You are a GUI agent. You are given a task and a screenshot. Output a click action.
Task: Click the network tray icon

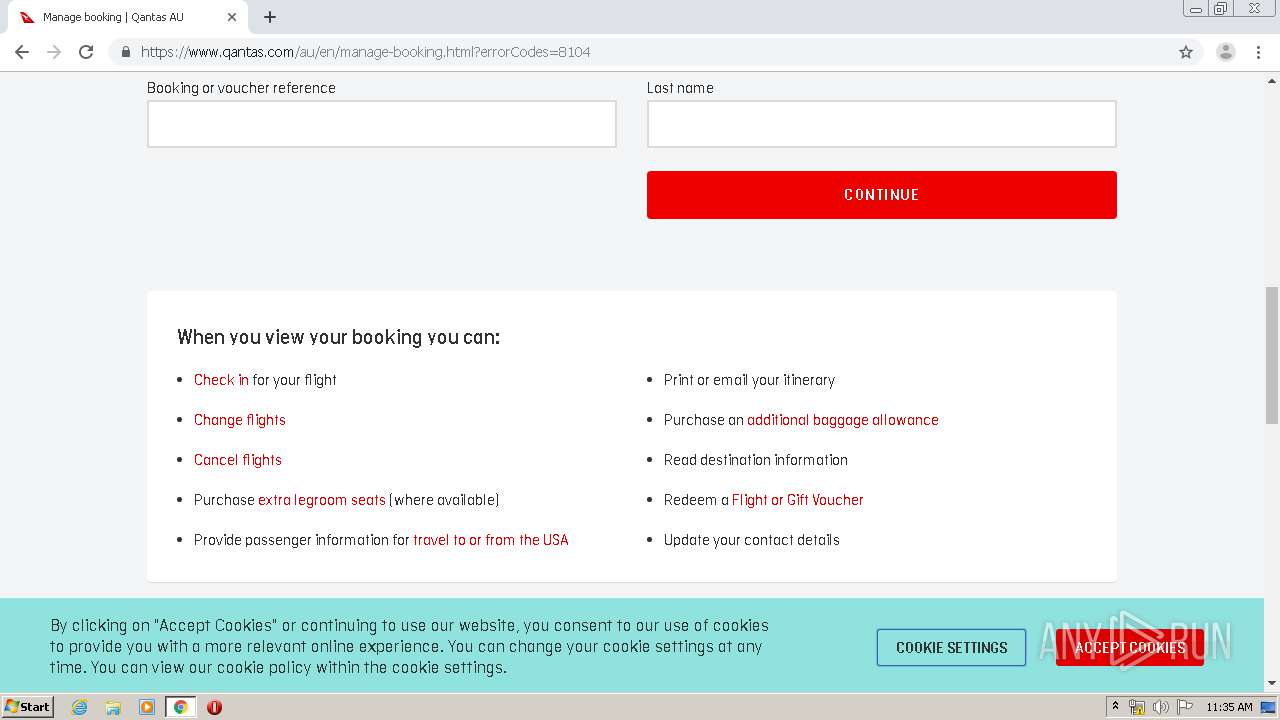[1137, 707]
